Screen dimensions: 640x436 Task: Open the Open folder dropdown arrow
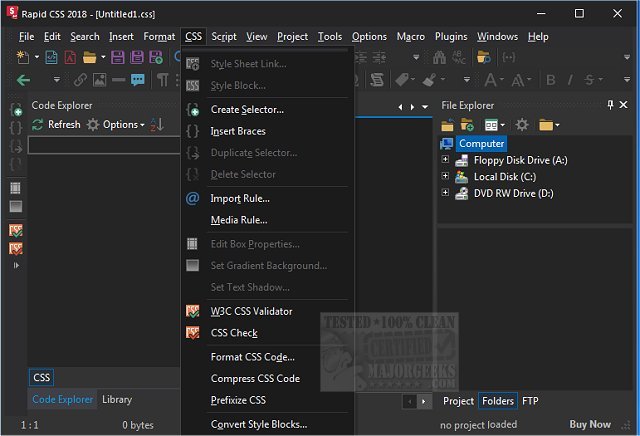click(x=103, y=57)
